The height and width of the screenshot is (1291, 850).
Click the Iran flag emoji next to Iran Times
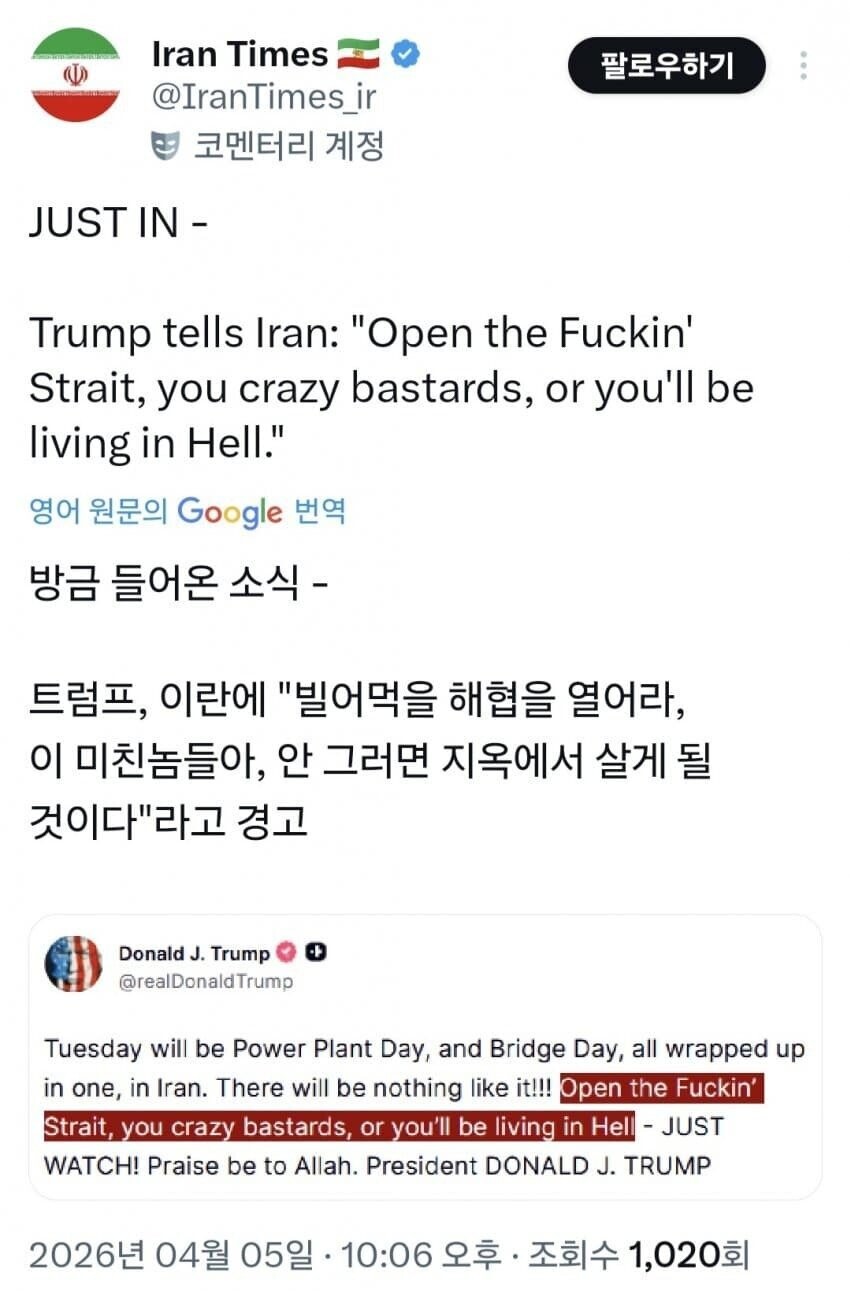[358, 55]
